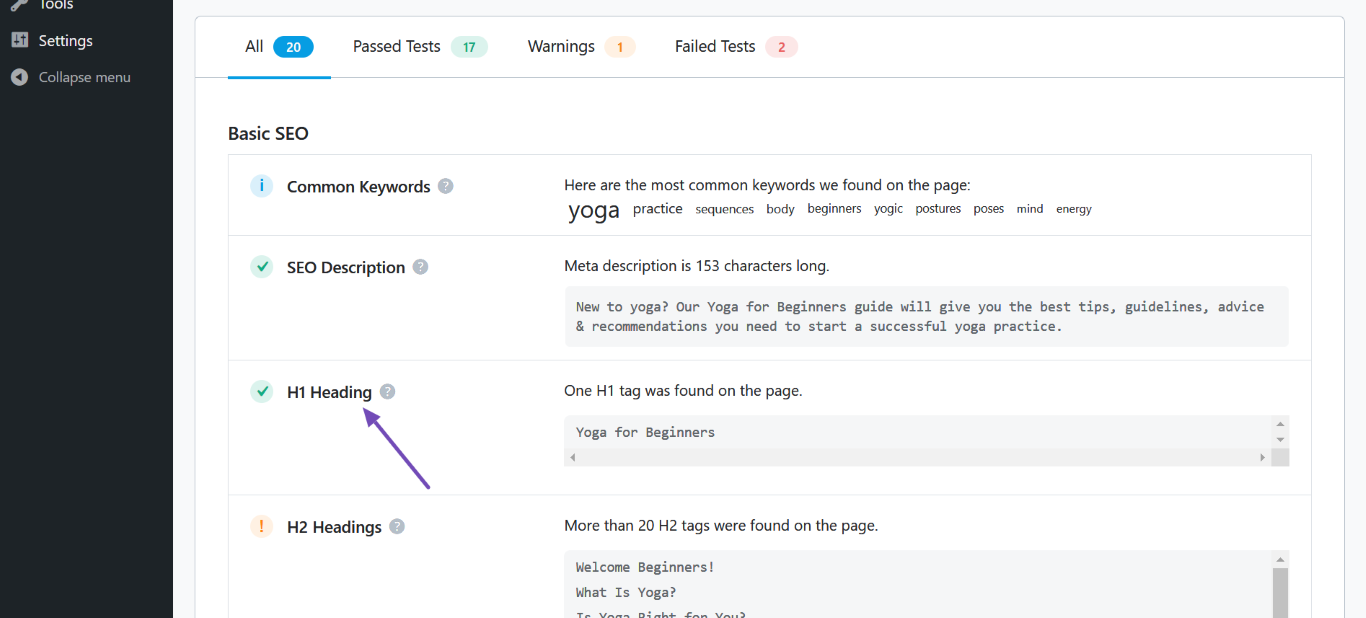The height and width of the screenshot is (618, 1366).
Task: Click green checkmark beside SEO Description
Action: point(261,267)
